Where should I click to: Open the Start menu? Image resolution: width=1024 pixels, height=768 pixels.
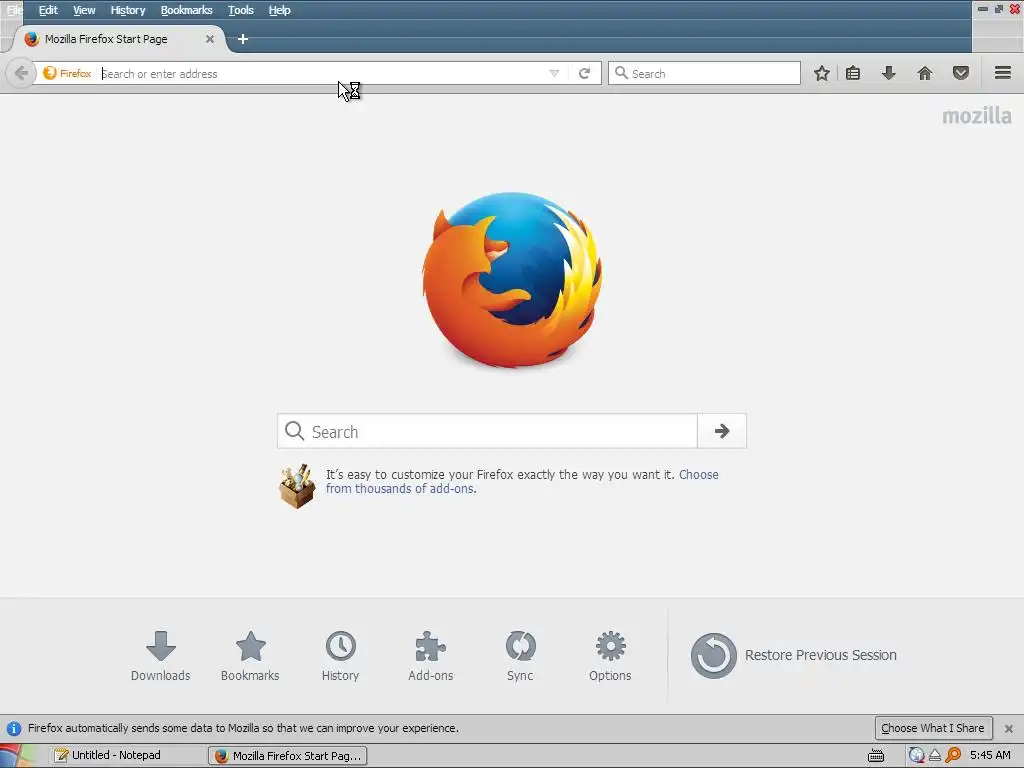18,756
